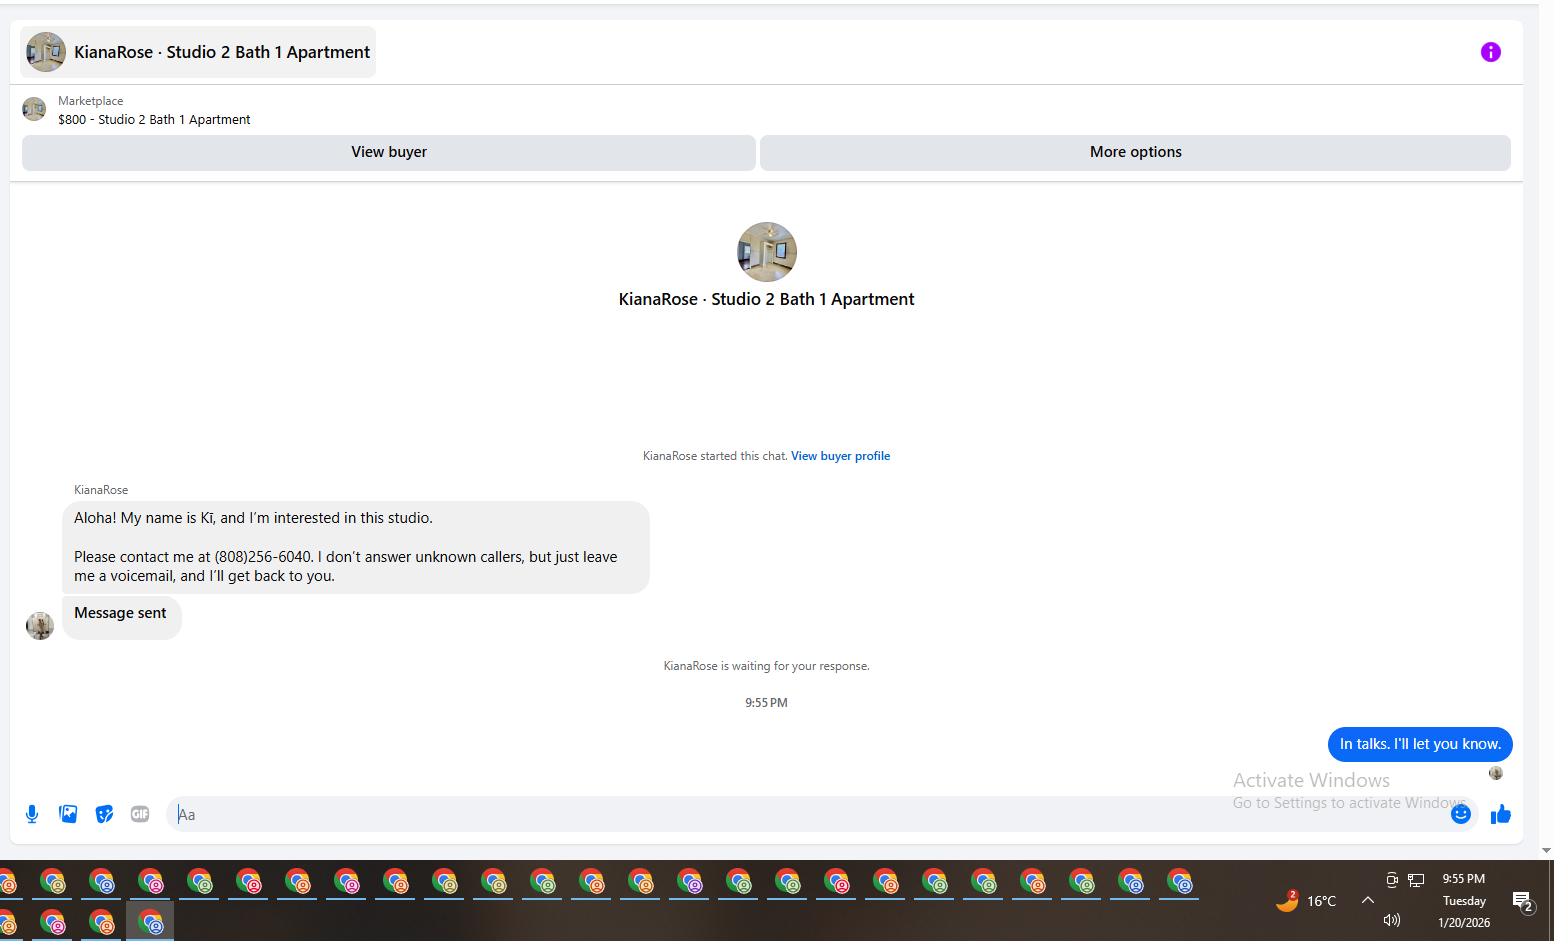Click the 'Aloha! My name is Kī' message bubble

point(356,547)
